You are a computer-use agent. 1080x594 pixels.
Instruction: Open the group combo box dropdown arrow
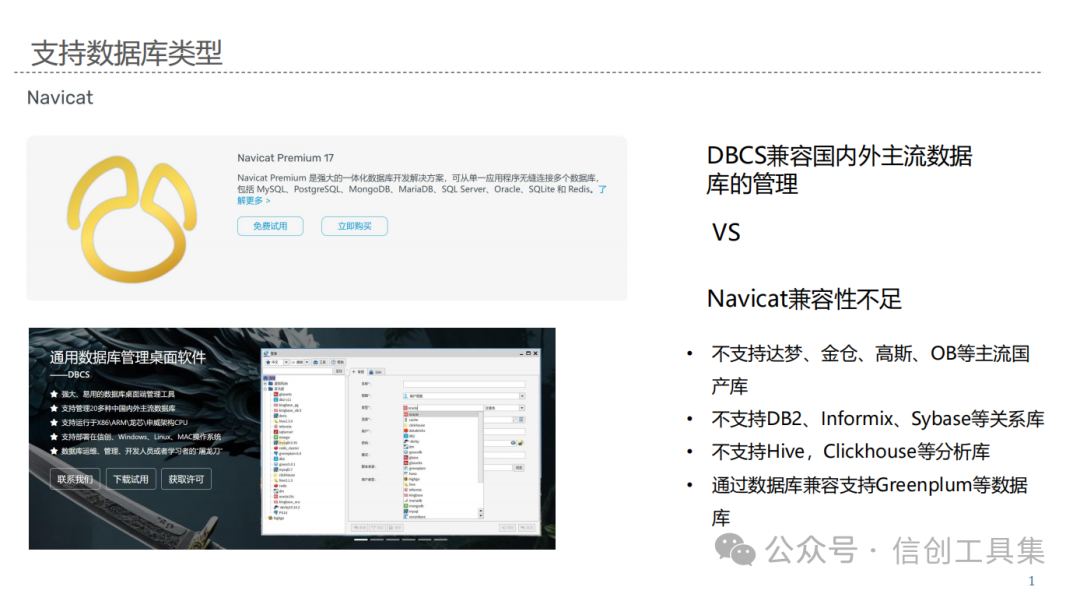pyautogui.click(x=522, y=396)
